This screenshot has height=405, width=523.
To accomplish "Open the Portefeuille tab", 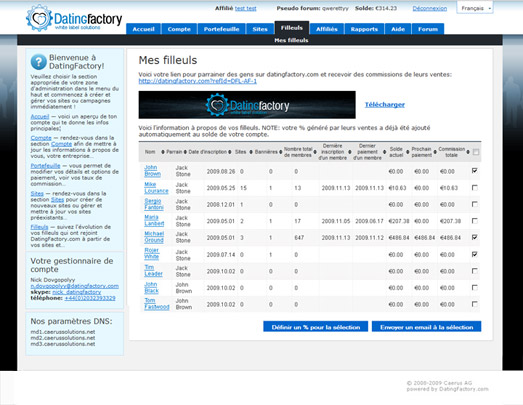I will pyautogui.click(x=221, y=29).
